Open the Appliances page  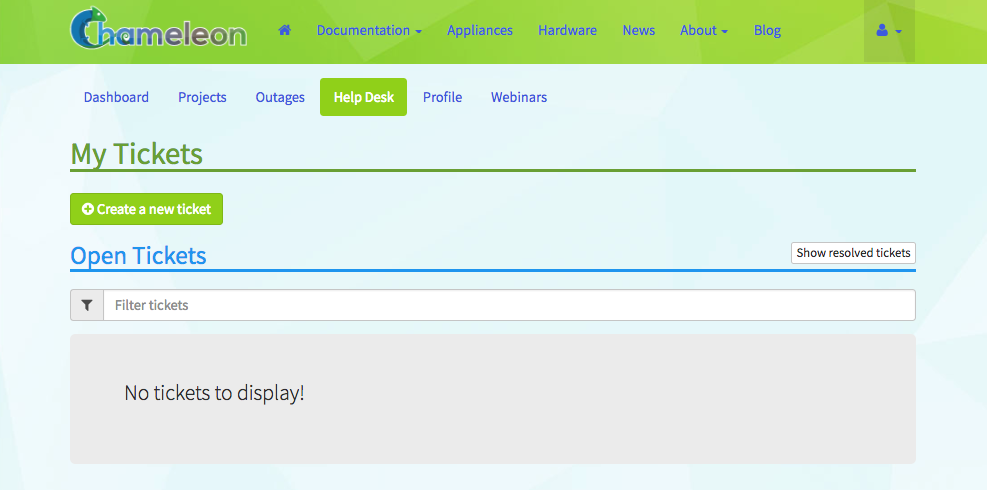[x=480, y=30]
